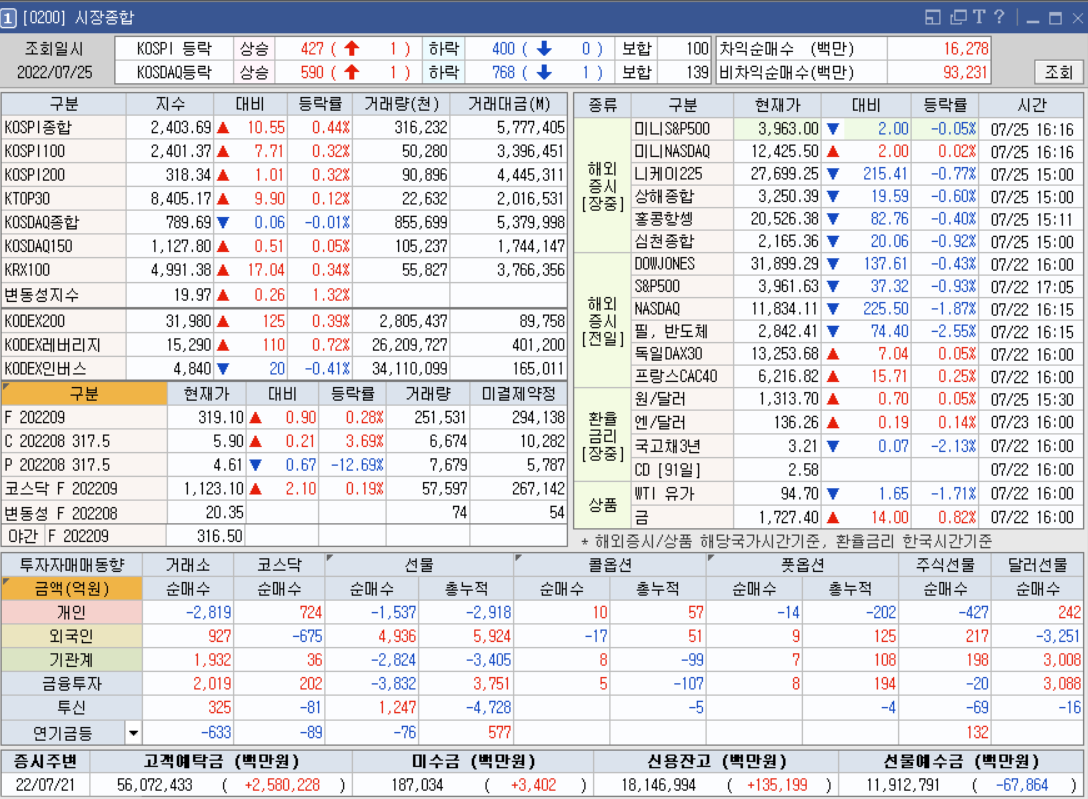This screenshot has width=1088, height=799.
Task: Select the 코스닥 F 202209 row
Action: 284,489
